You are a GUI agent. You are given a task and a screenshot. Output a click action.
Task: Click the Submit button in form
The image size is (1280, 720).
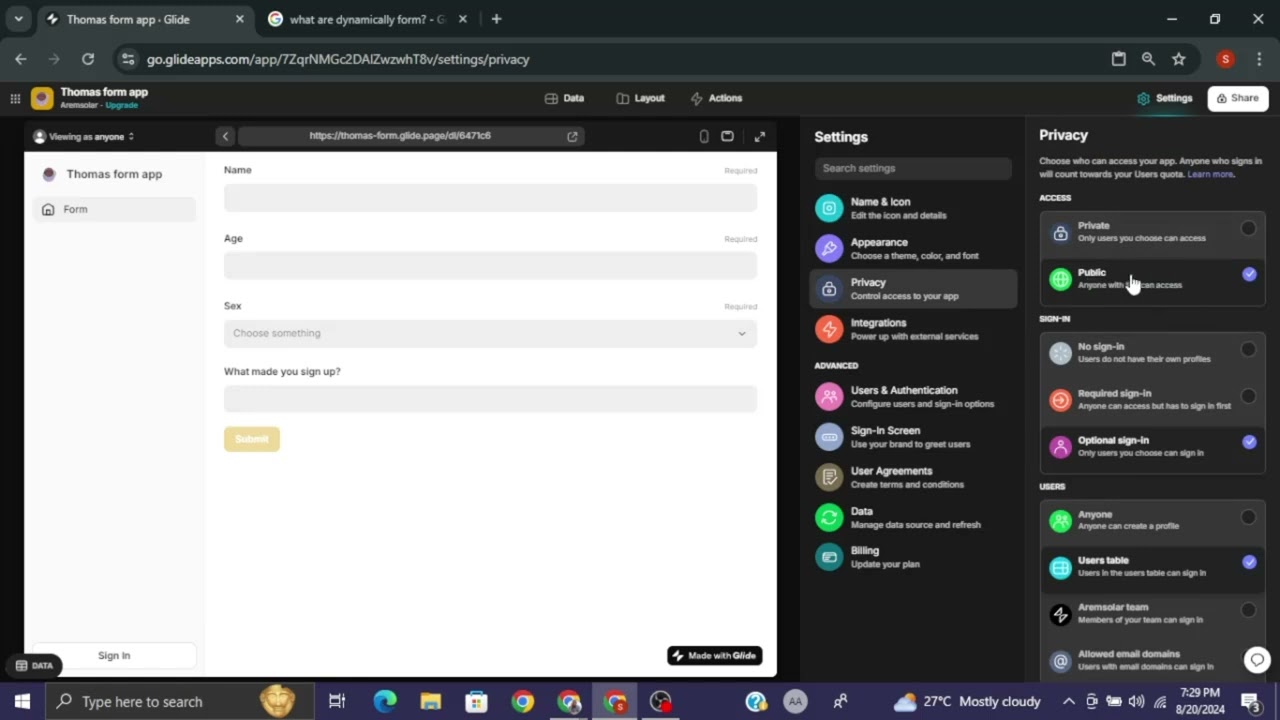pyautogui.click(x=252, y=439)
